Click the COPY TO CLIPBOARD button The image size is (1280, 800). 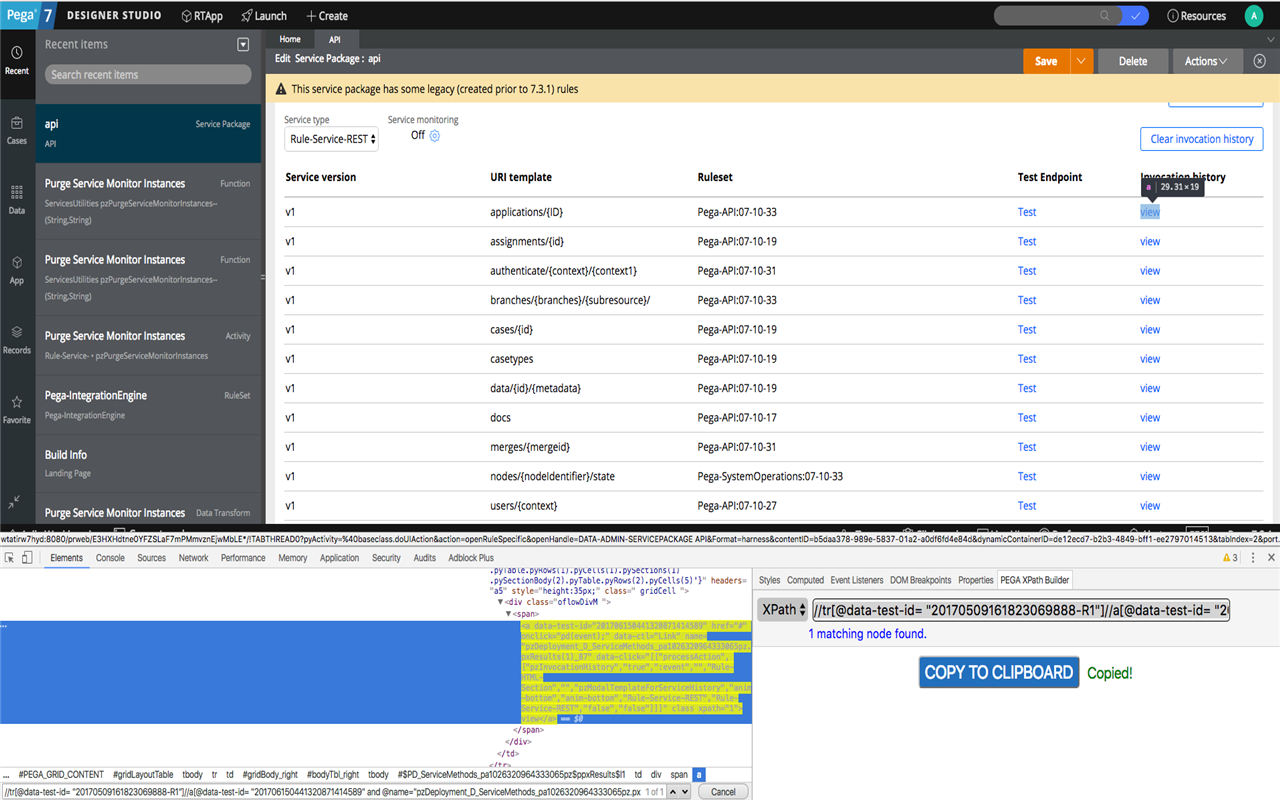998,673
